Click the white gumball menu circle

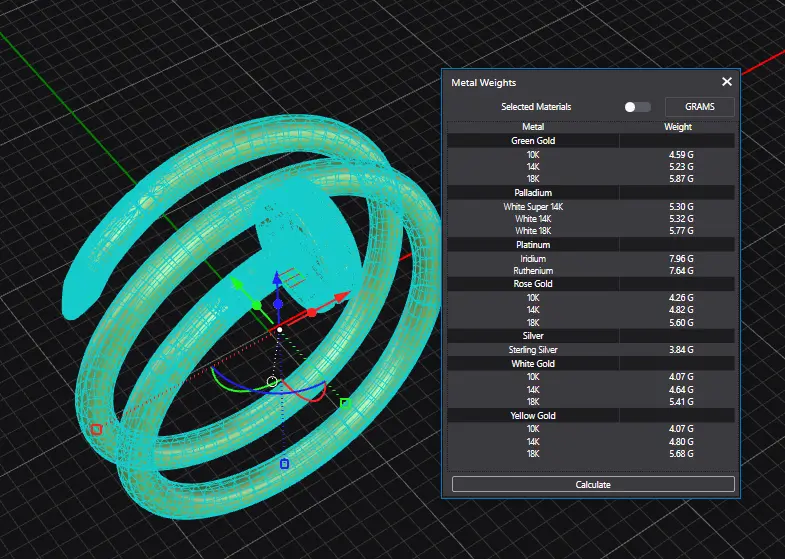pos(272,382)
